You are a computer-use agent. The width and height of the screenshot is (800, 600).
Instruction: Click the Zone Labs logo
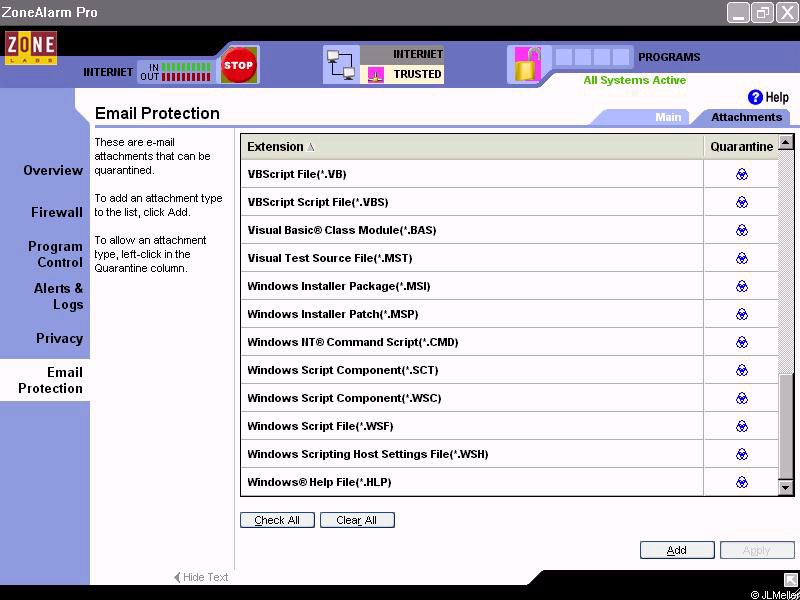pos(31,48)
